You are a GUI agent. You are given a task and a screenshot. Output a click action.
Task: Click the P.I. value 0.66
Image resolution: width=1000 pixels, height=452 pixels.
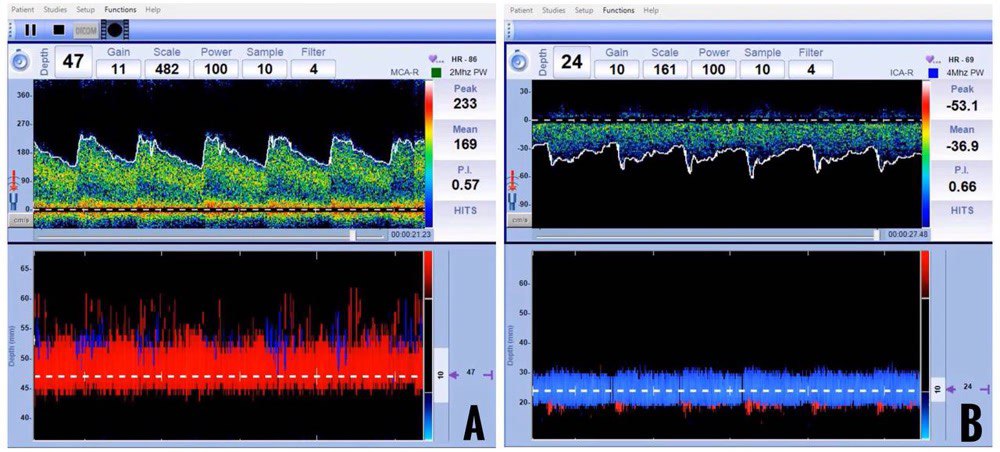click(964, 188)
